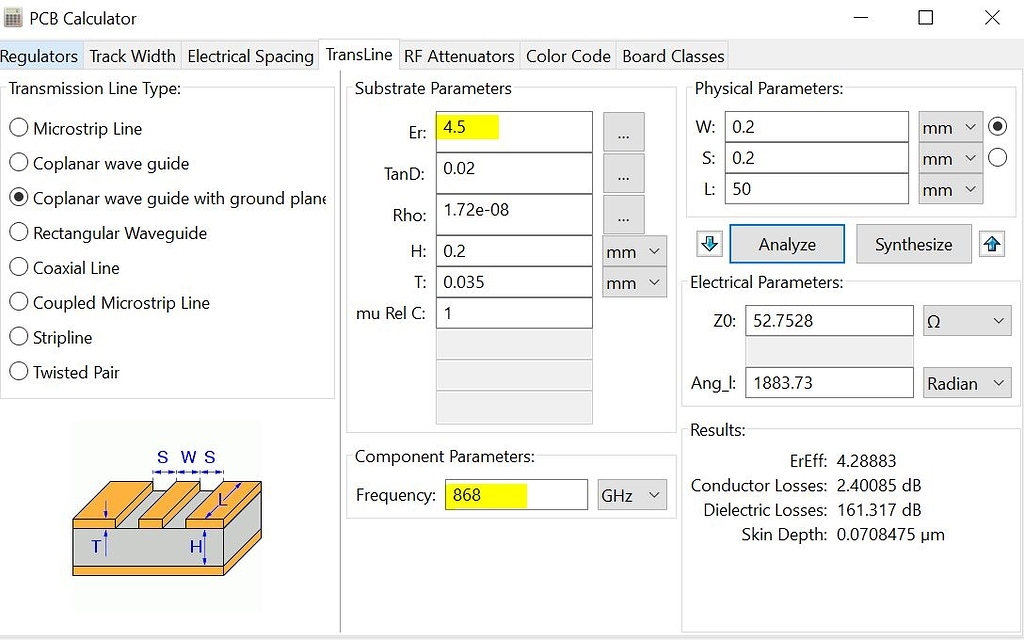
Task: Click inside the highlighted Frequency input field
Action: pos(515,494)
